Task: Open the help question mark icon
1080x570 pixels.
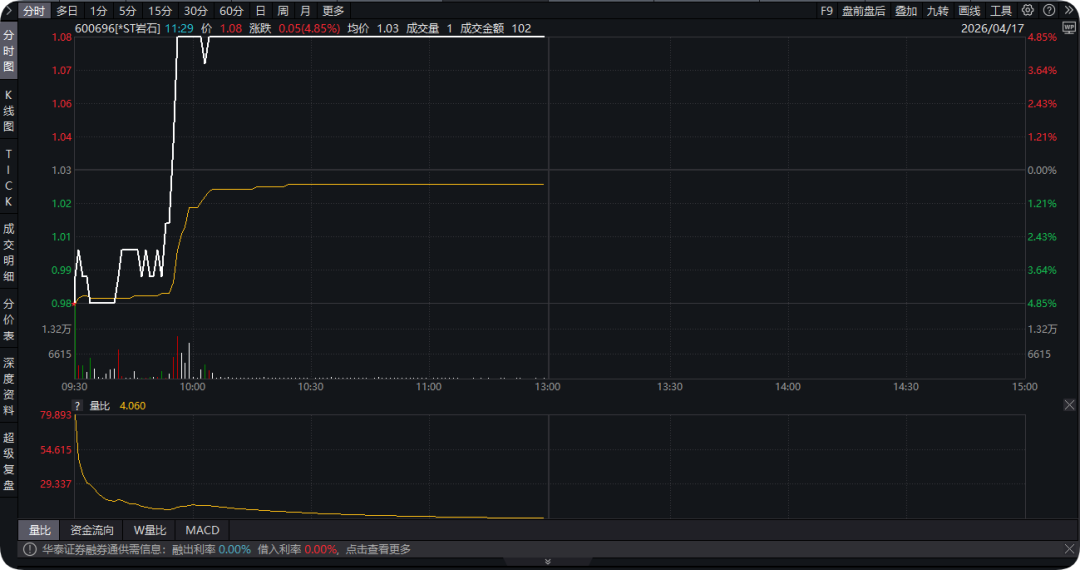Action: coord(1049,10)
